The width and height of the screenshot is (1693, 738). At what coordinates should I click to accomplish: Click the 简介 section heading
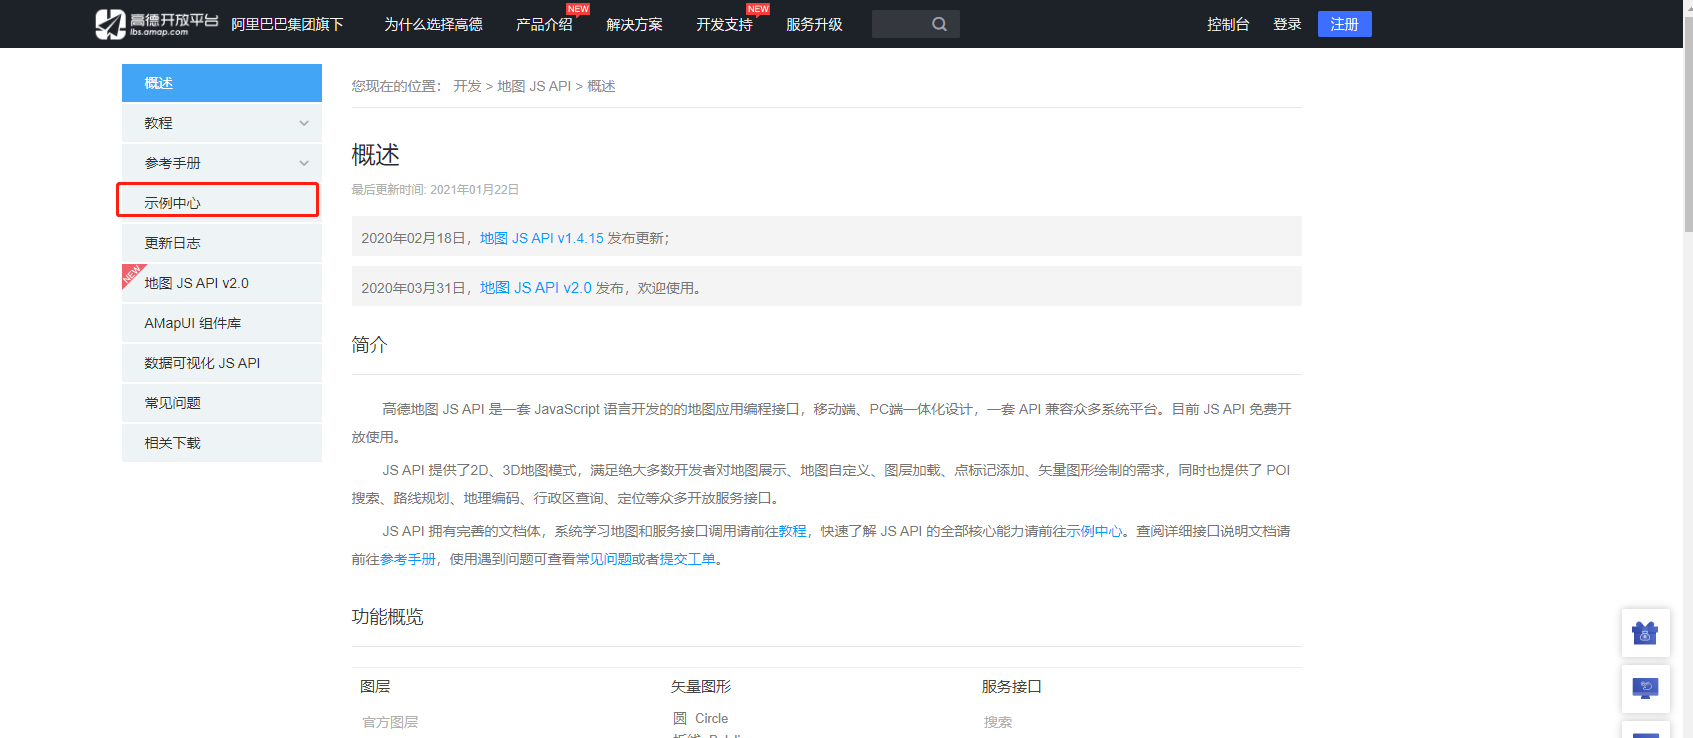point(369,345)
